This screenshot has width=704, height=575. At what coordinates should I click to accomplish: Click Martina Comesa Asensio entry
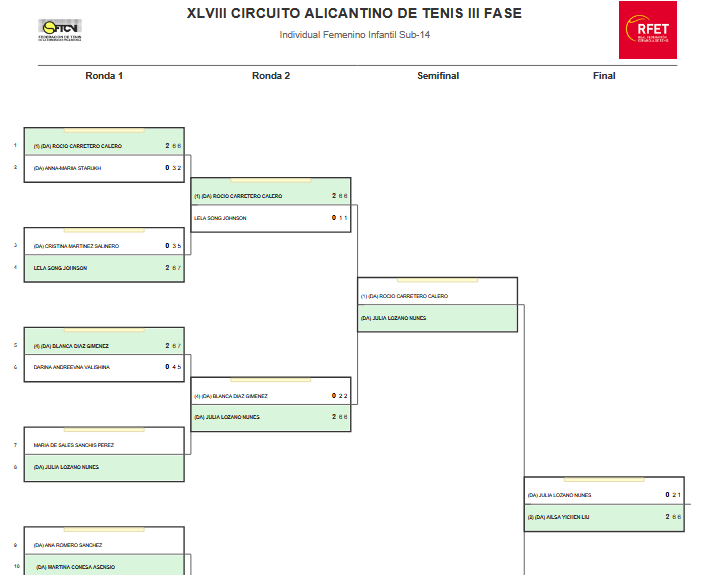point(76,567)
